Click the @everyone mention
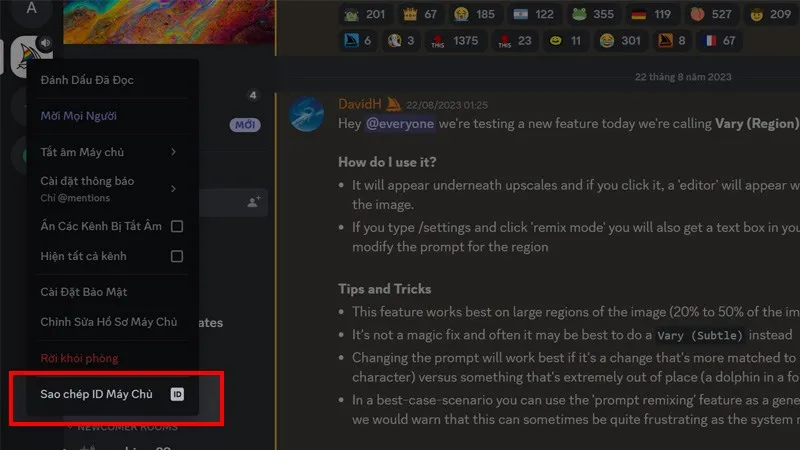 (x=400, y=123)
